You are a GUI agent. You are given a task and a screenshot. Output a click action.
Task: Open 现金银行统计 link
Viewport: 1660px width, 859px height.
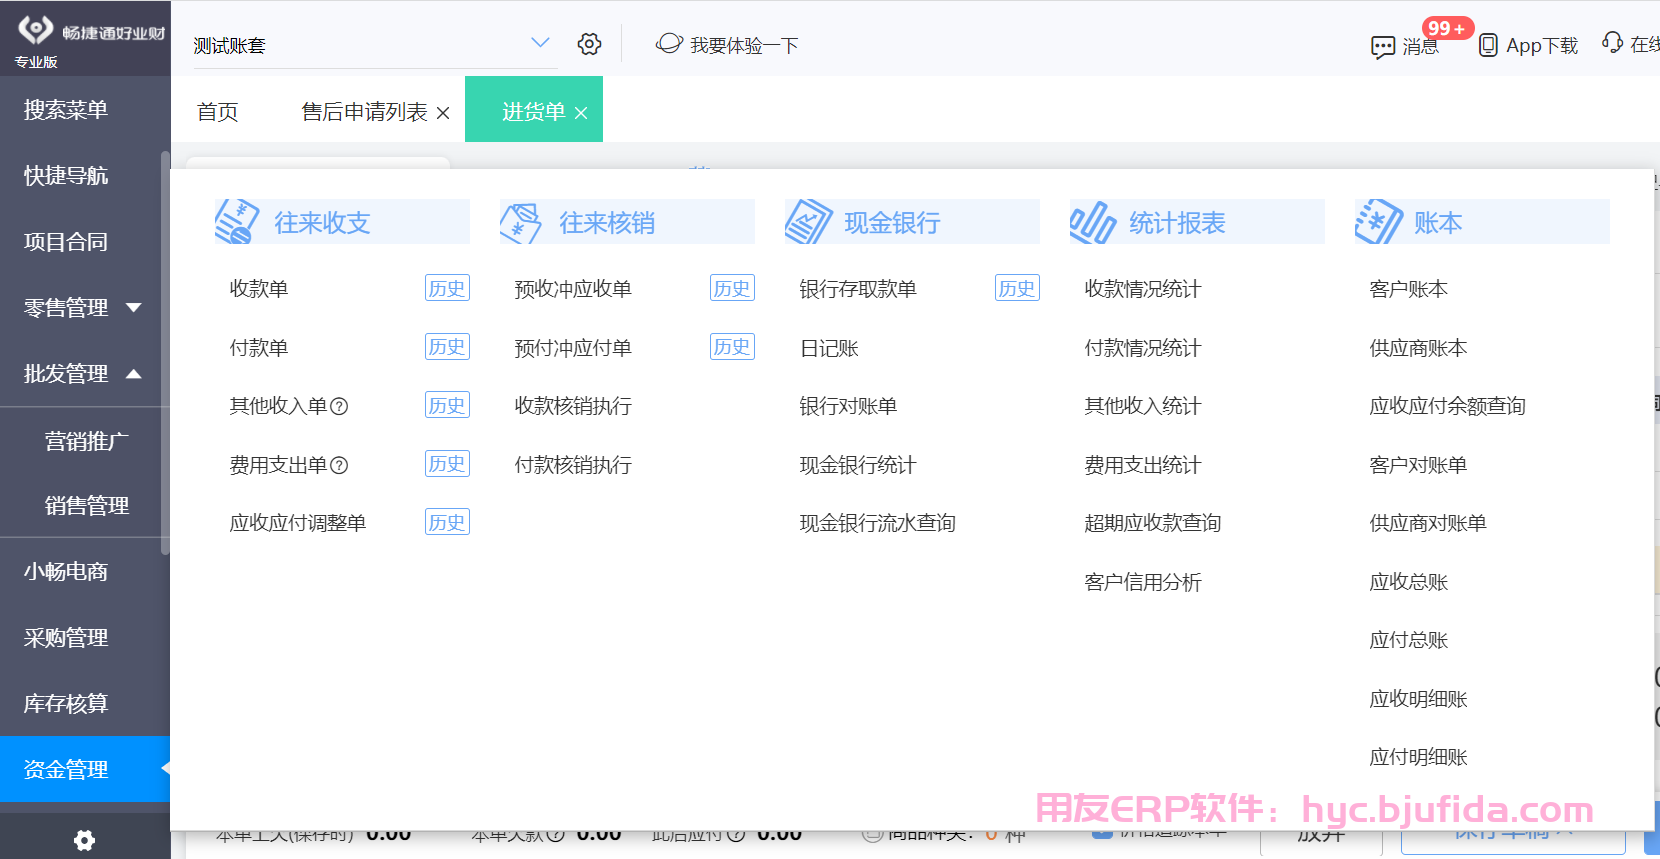[858, 465]
